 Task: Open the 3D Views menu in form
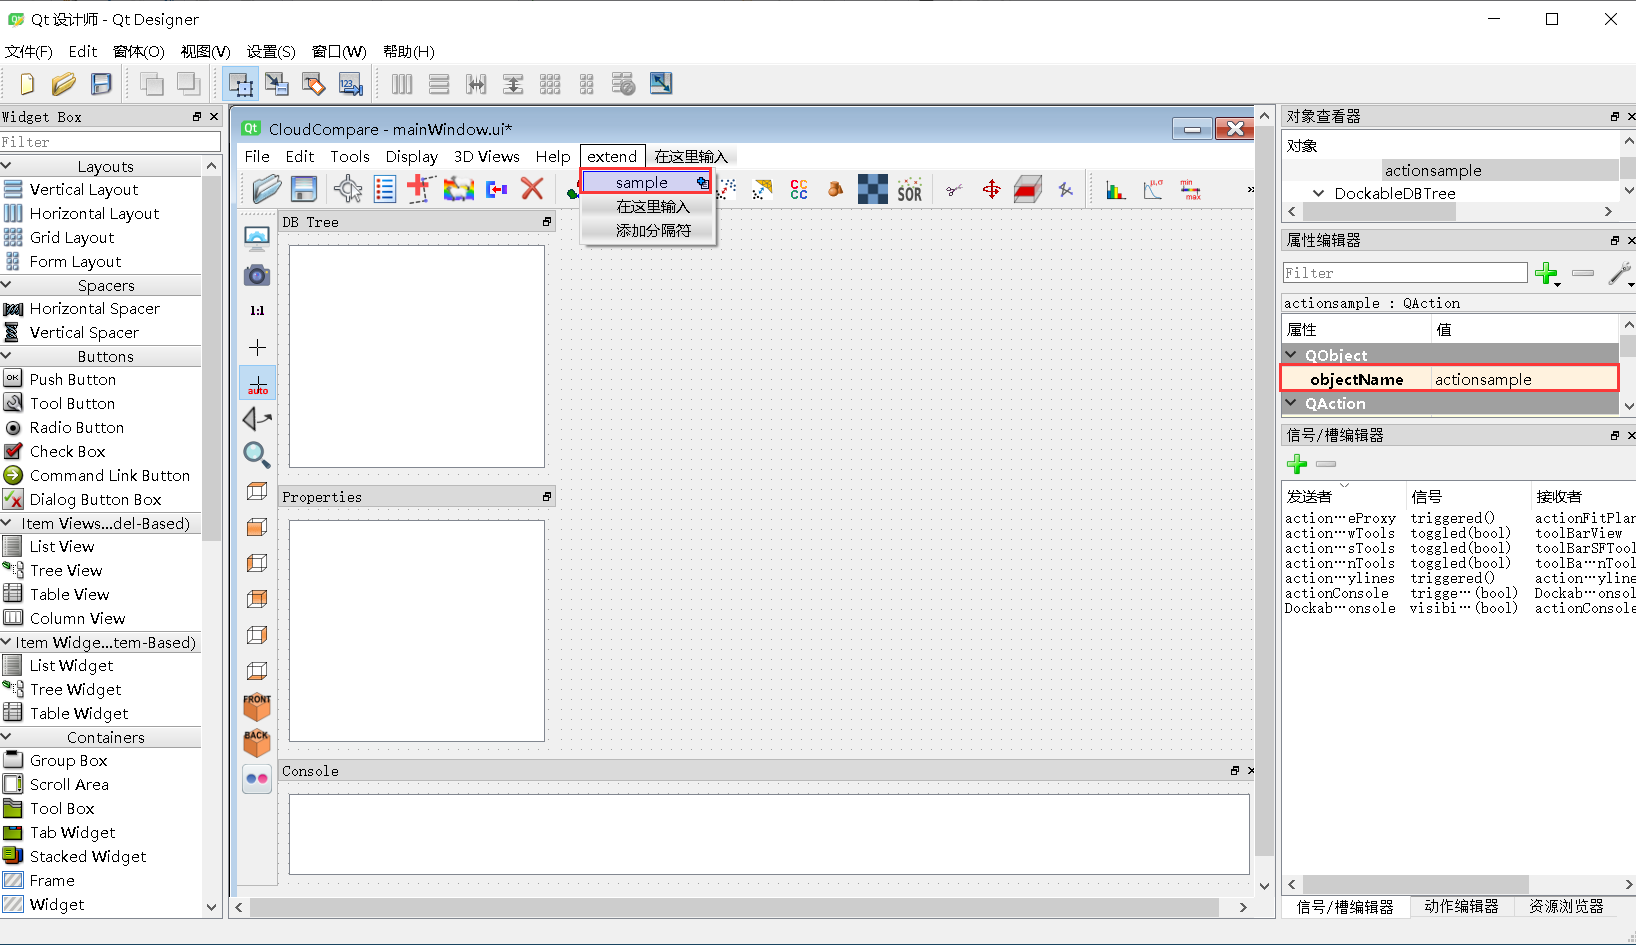pos(487,157)
